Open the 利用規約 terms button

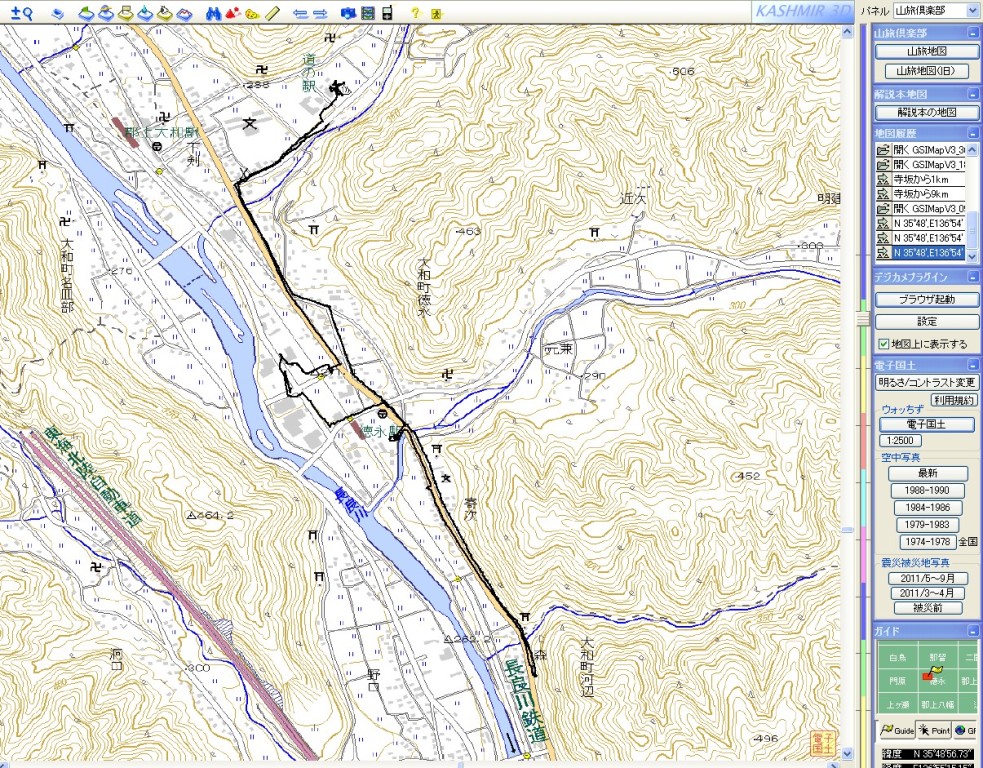click(954, 400)
